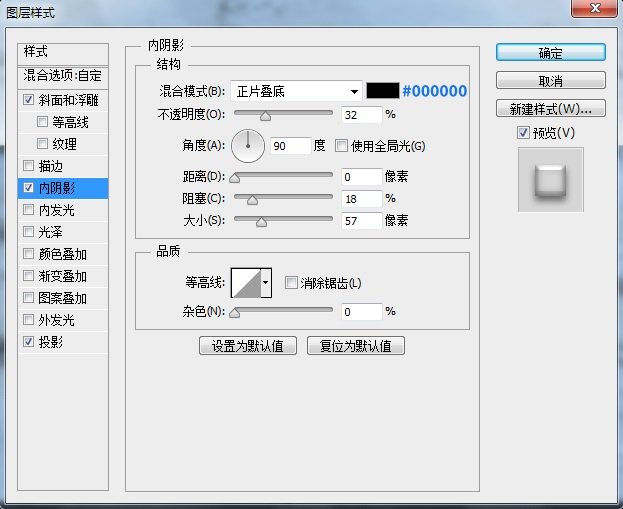Enable the 纹理 checkbox

[x=42, y=143]
